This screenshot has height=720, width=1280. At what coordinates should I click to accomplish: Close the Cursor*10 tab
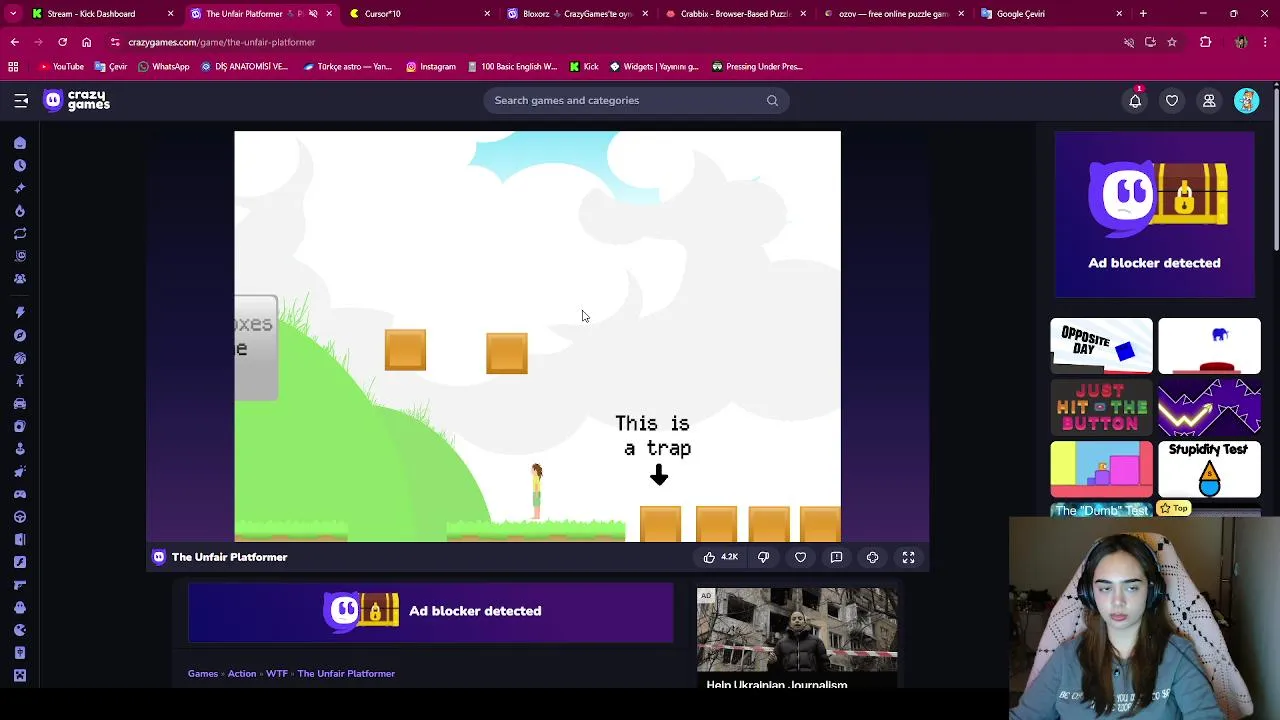coord(487,14)
